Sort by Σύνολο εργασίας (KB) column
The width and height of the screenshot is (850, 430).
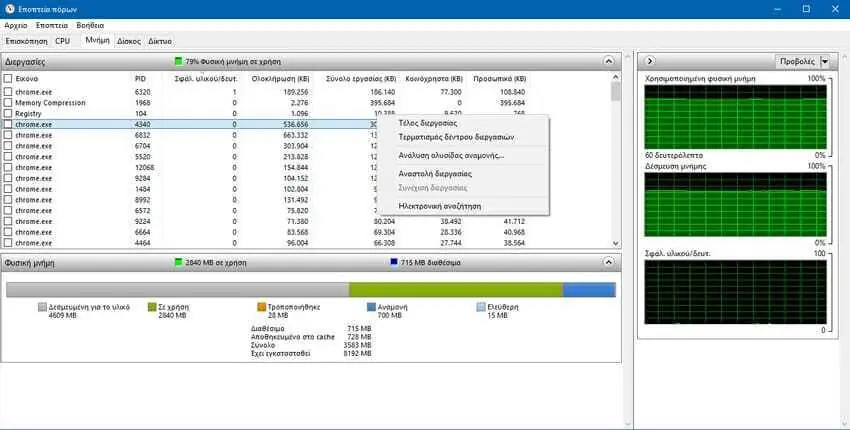(x=360, y=79)
